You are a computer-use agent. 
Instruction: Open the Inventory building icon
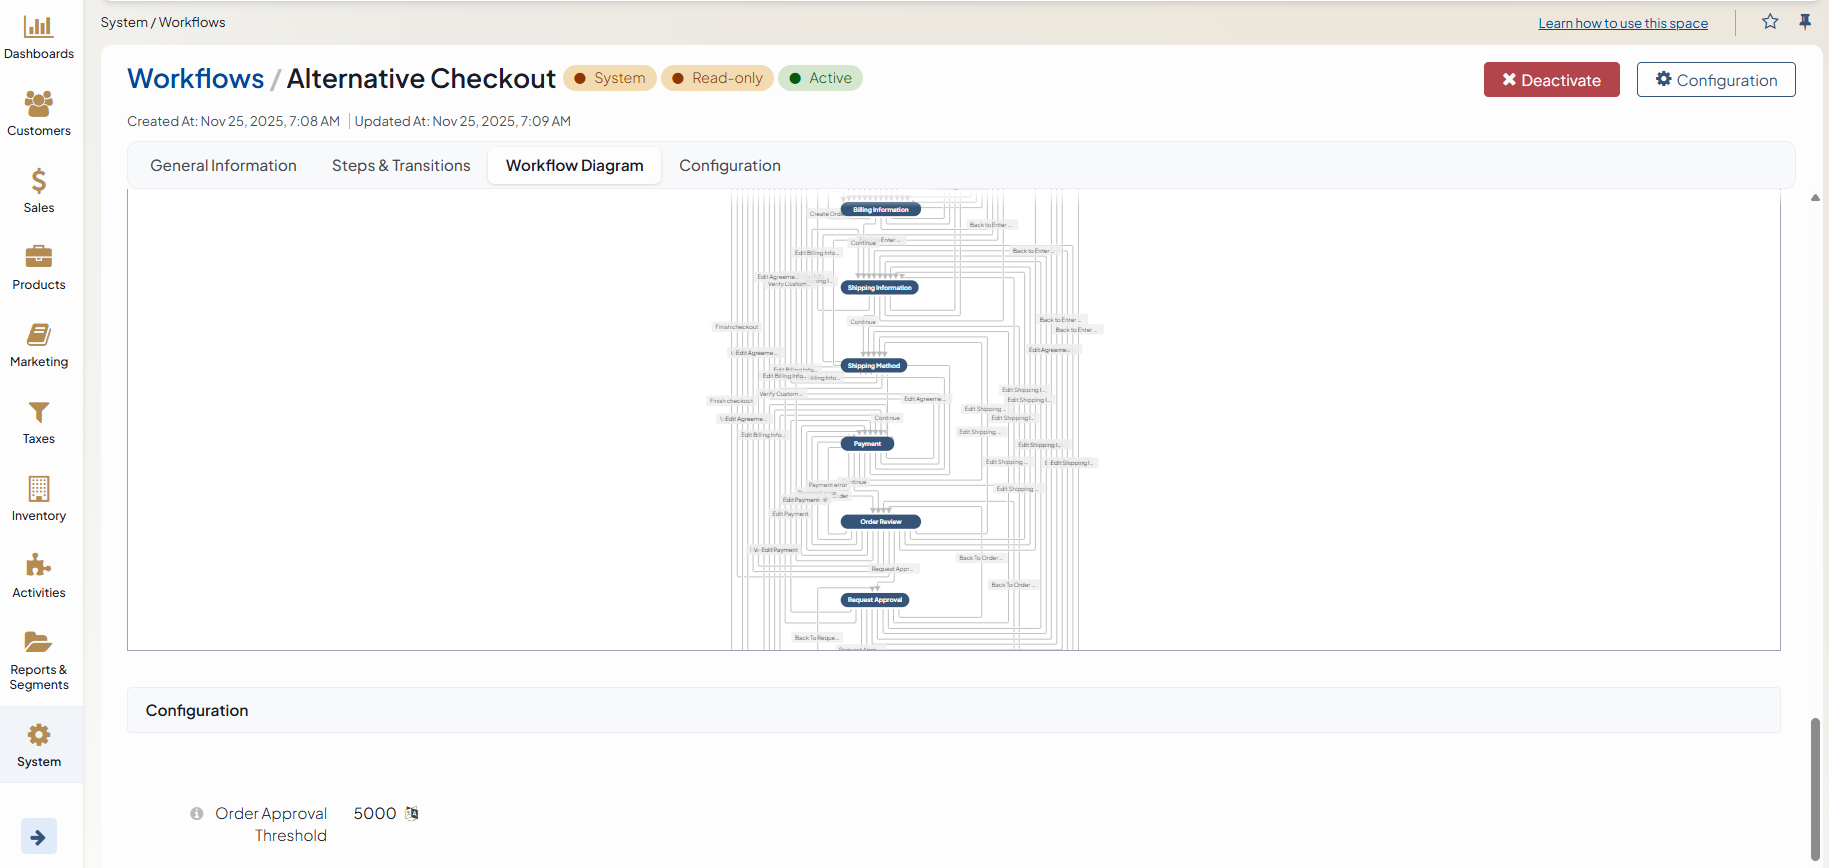[38, 489]
